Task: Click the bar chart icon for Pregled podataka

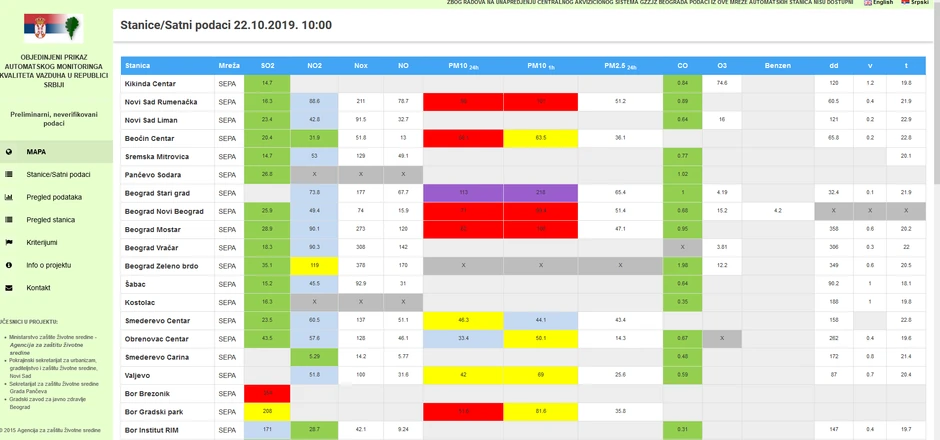Action: pos(8,197)
